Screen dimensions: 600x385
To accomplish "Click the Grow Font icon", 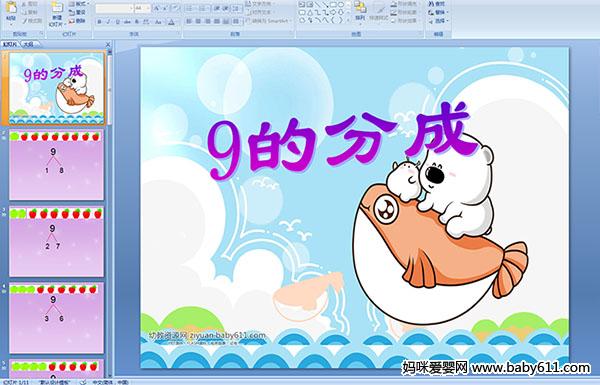I will [157, 8].
